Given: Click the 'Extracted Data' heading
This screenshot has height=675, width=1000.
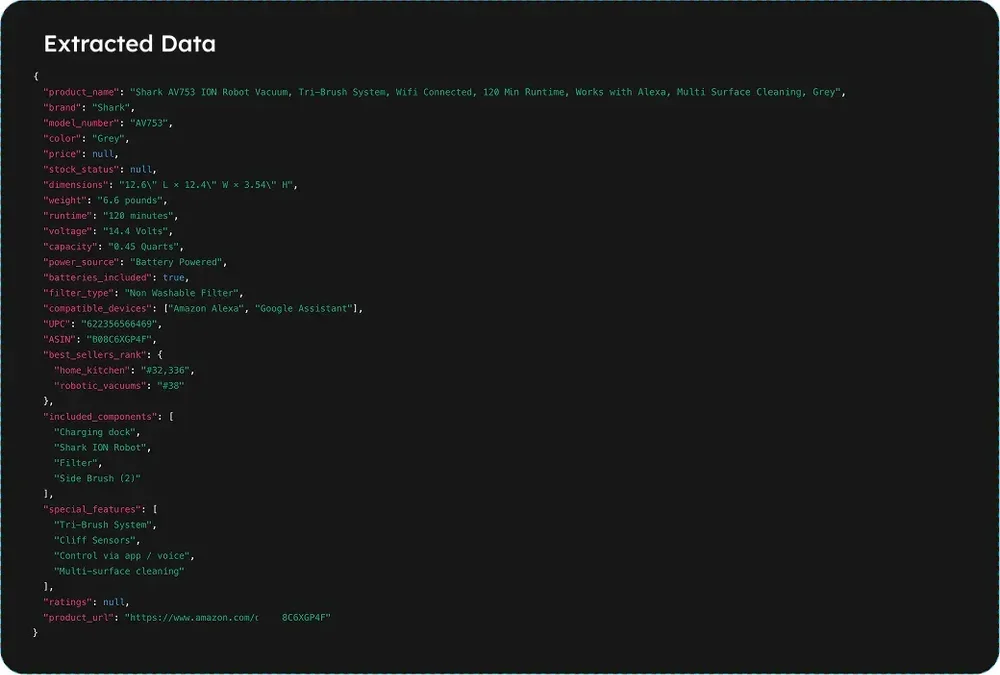Looking at the screenshot, I should pos(129,44).
